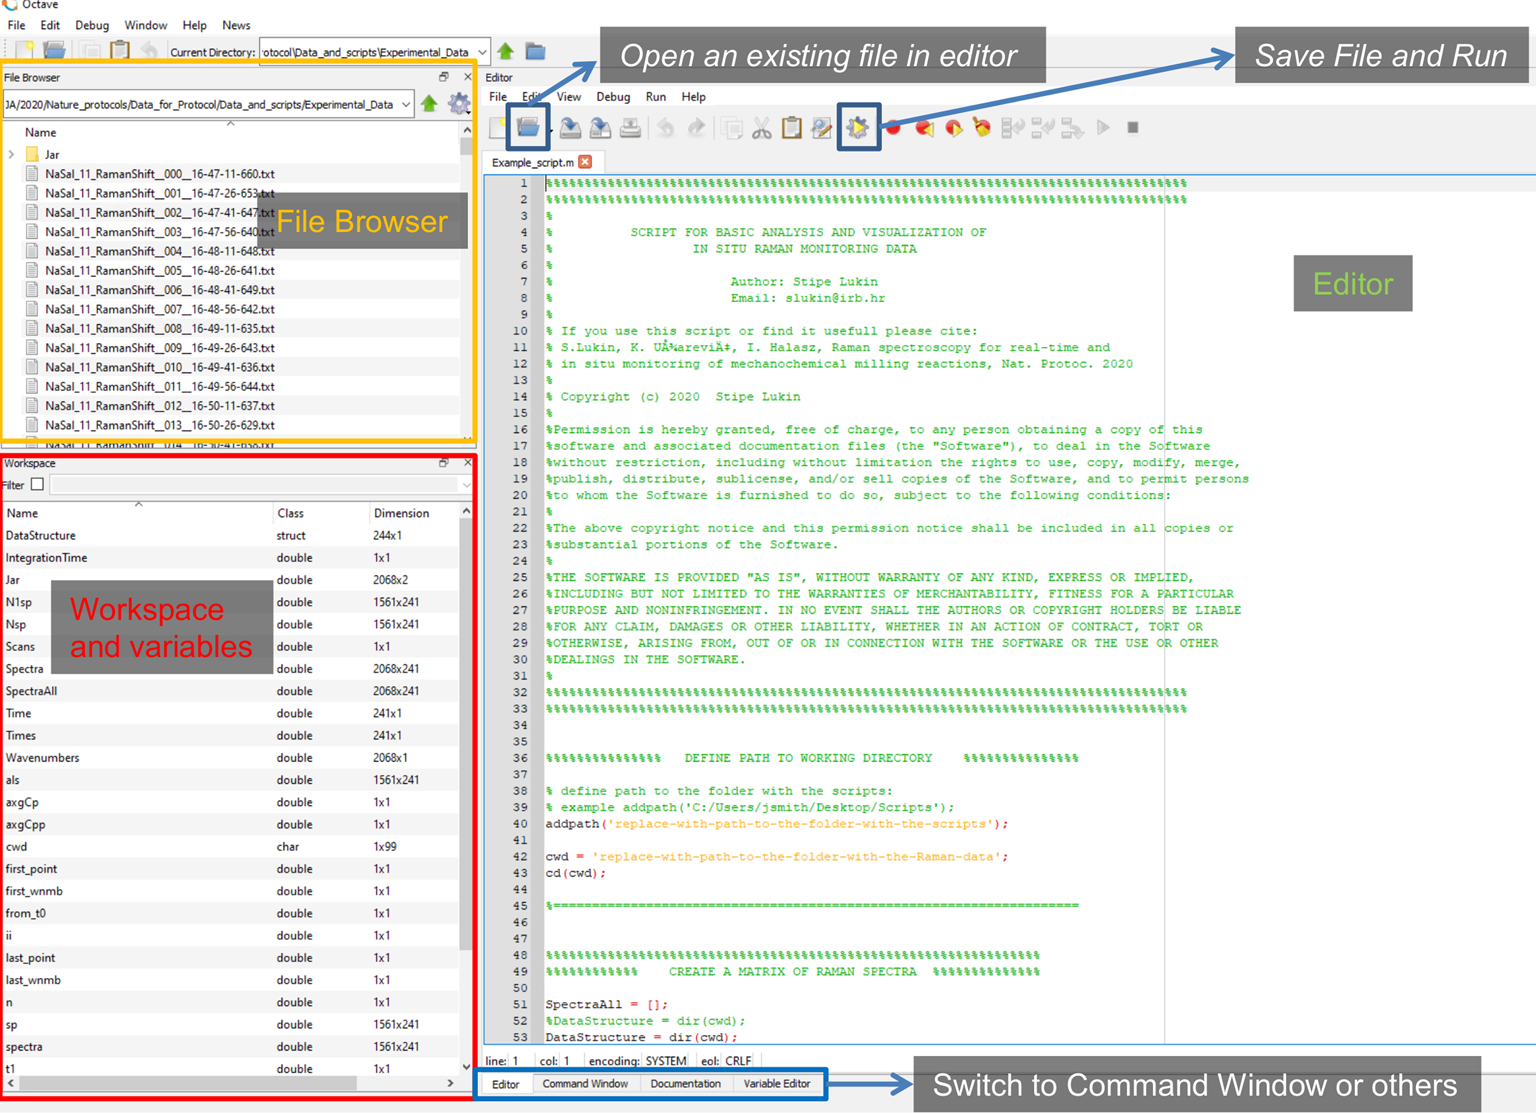The width and height of the screenshot is (1536, 1113).
Task: Undock the File Browser panel
Action: 444,77
